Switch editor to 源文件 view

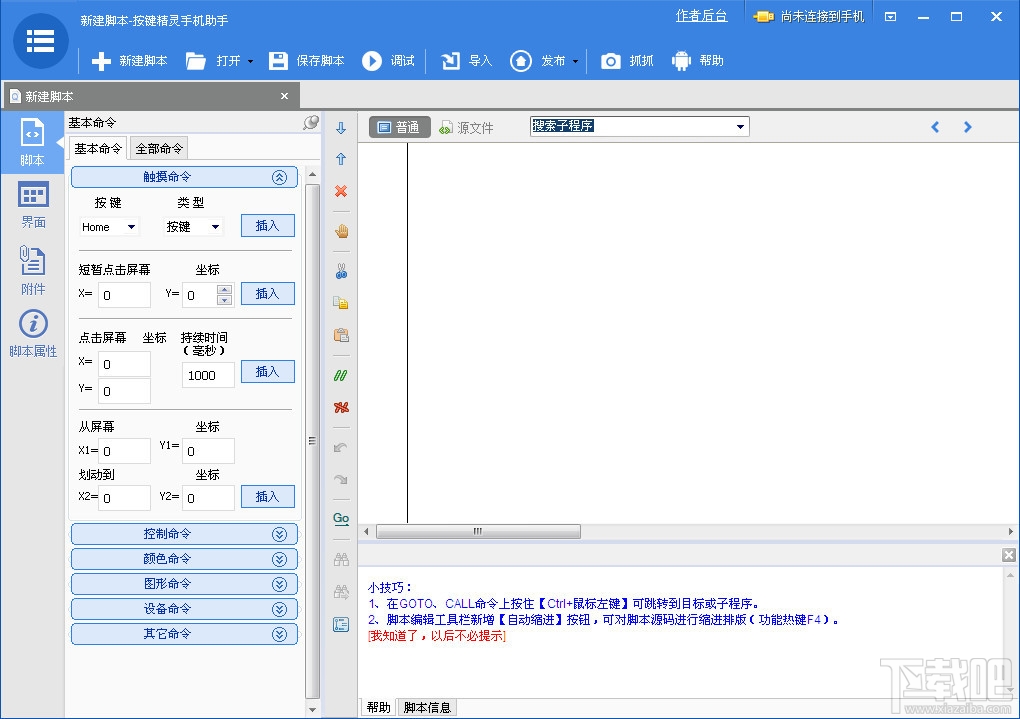(466, 128)
